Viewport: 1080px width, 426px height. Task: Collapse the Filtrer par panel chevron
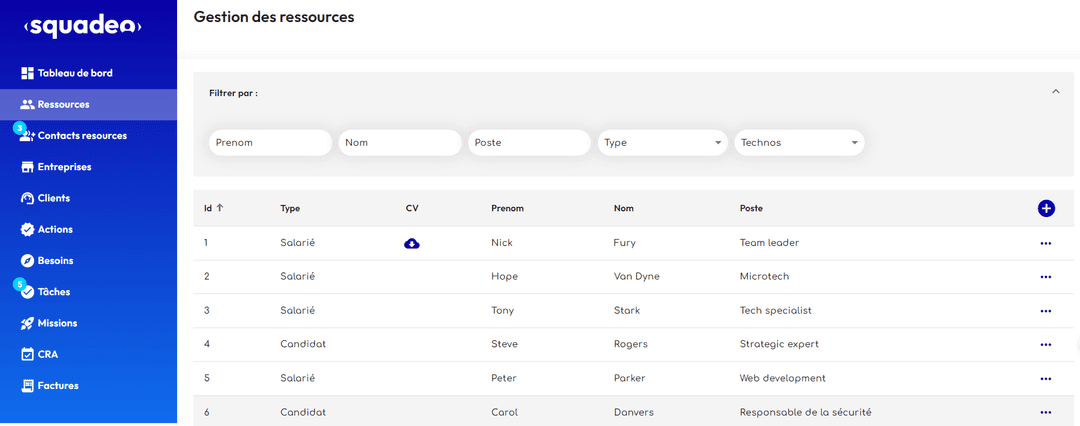(x=1055, y=92)
